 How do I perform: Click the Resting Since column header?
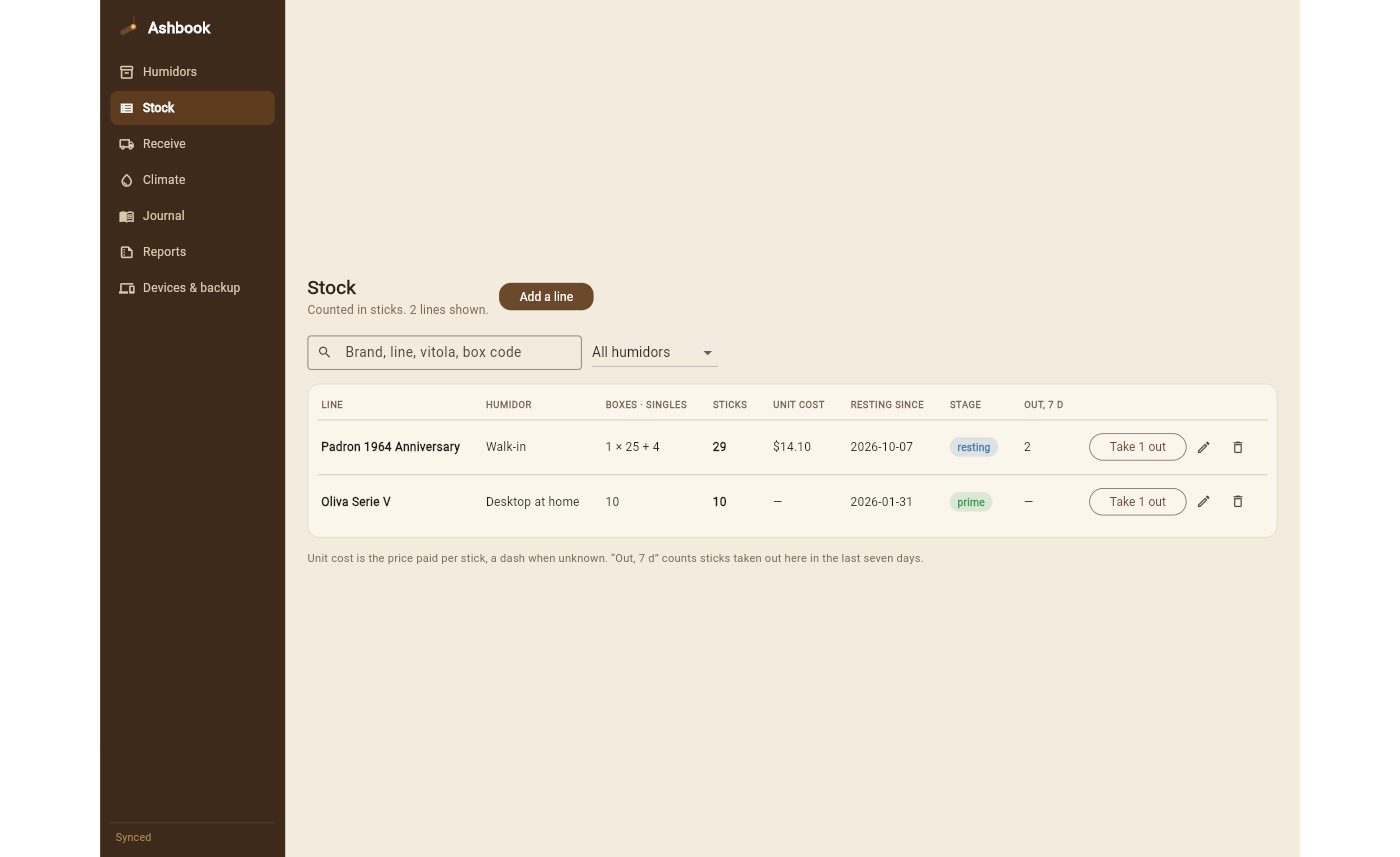[x=887, y=405]
